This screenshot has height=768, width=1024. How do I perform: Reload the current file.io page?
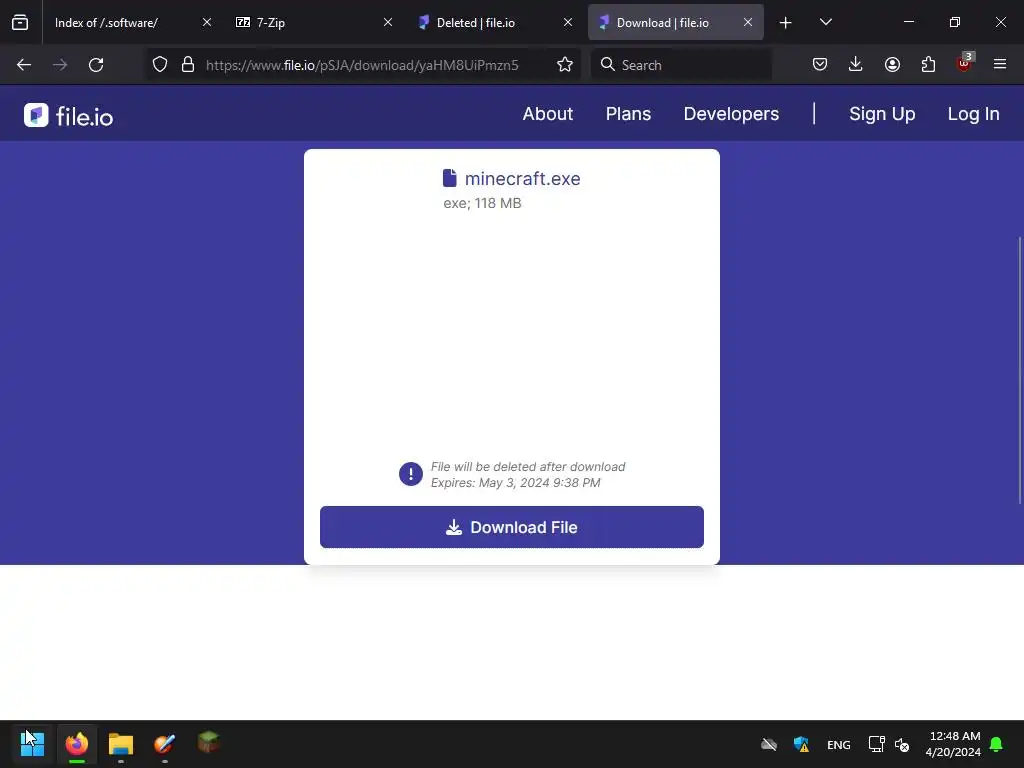(x=96, y=65)
